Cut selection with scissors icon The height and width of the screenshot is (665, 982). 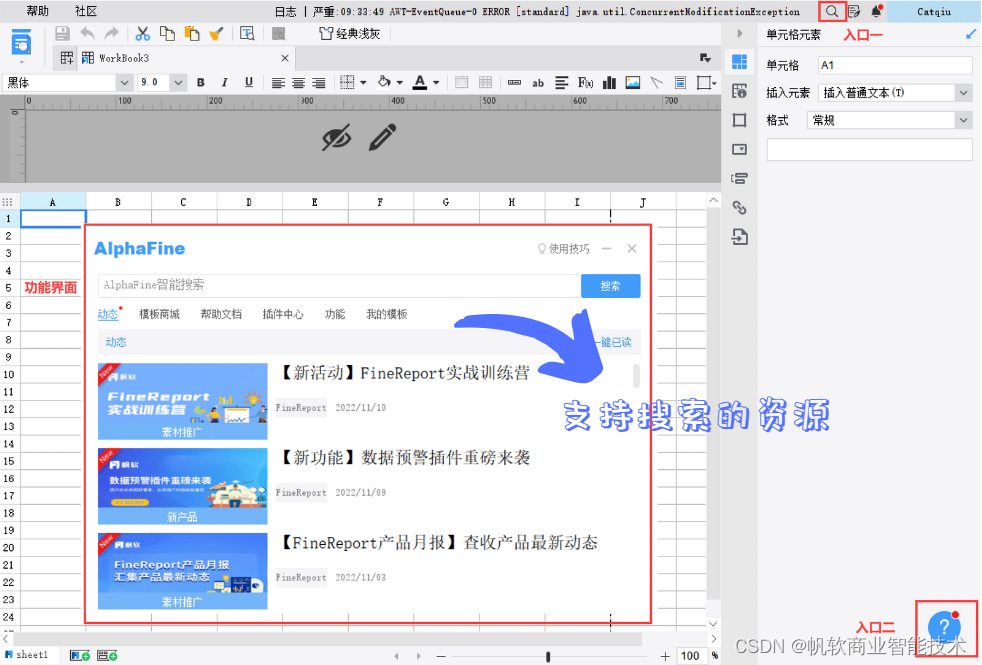(143, 34)
